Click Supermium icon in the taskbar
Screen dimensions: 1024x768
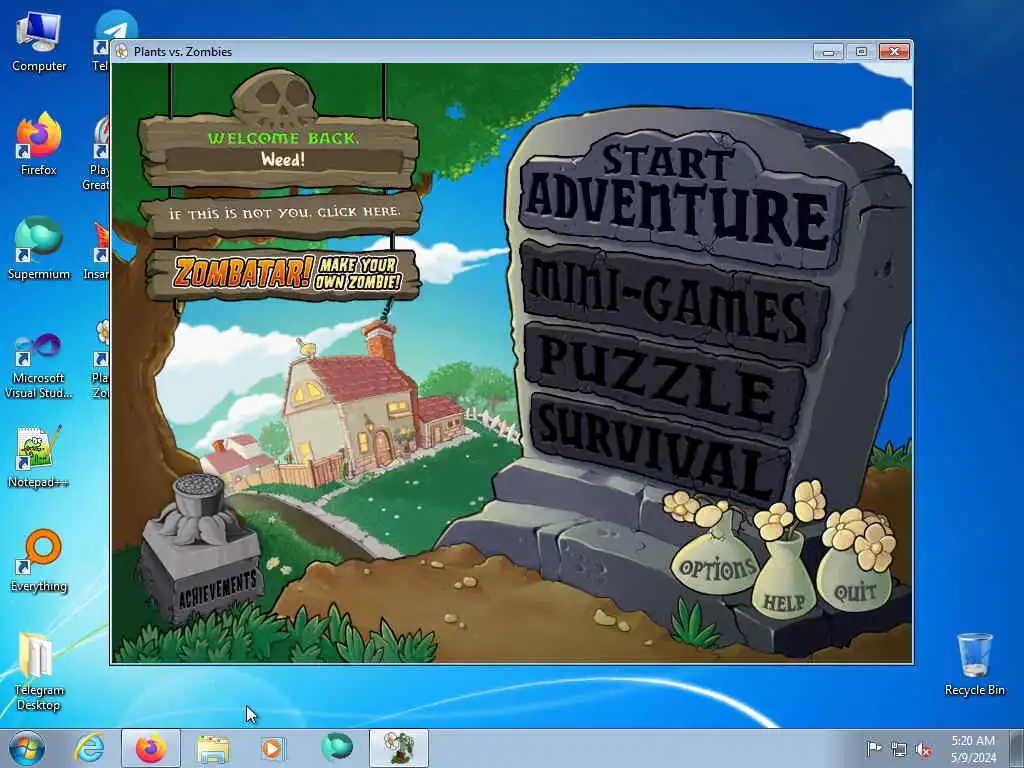(336, 747)
